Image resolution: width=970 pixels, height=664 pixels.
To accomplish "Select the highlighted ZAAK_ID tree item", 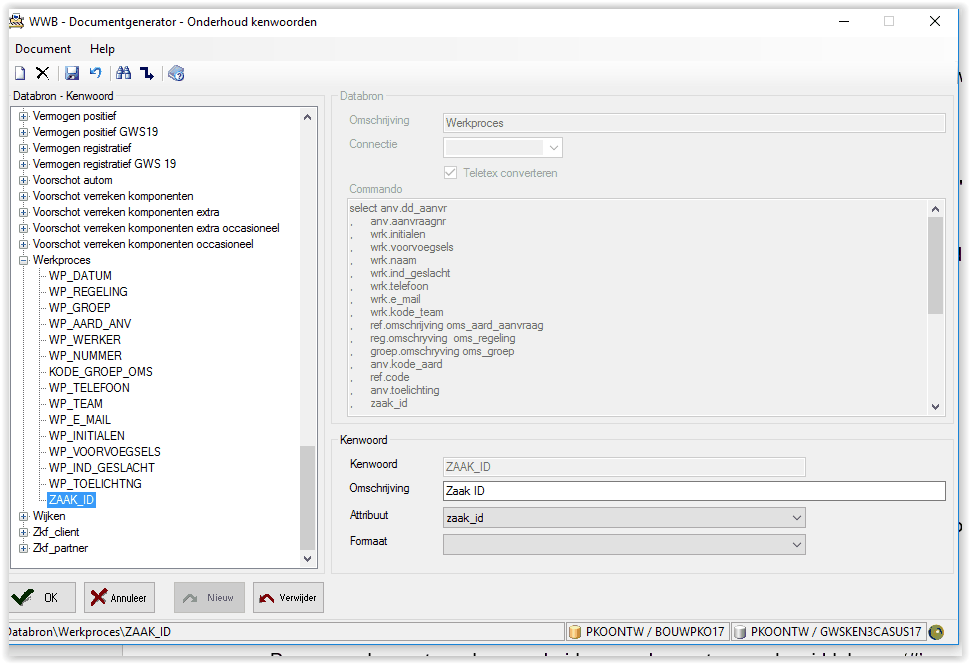I will (x=72, y=500).
